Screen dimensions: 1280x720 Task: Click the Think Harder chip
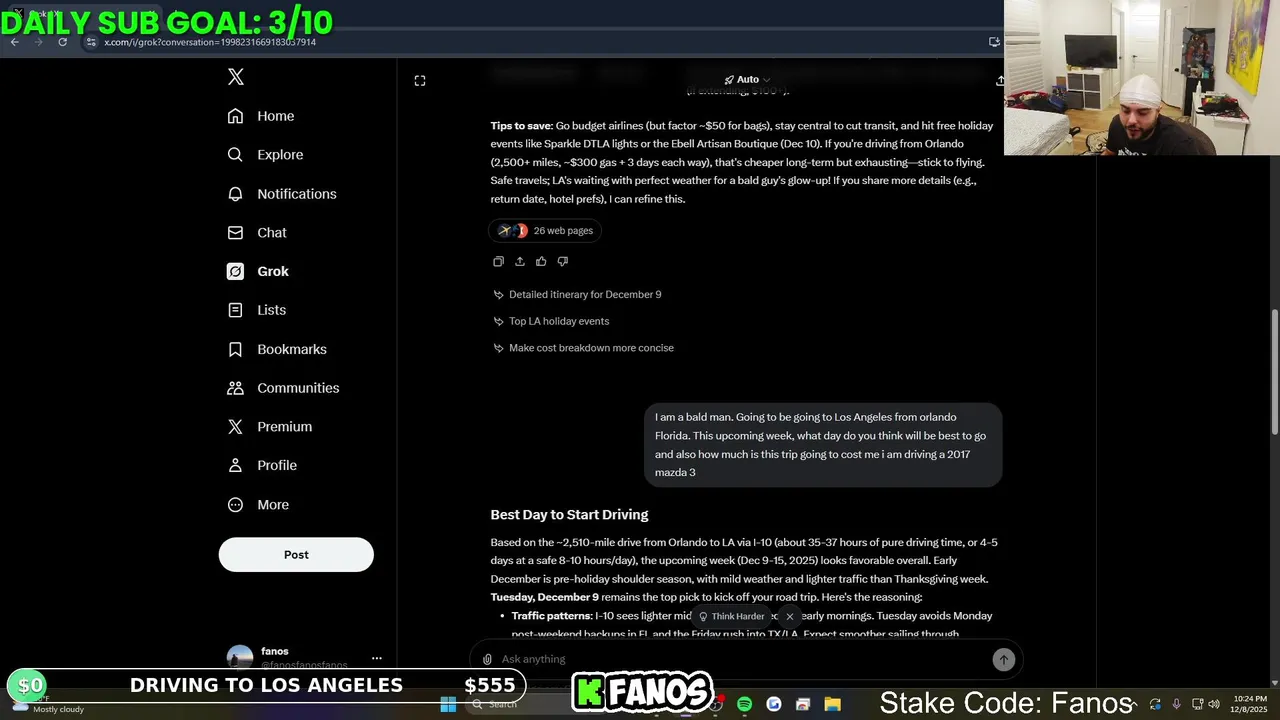pos(732,617)
